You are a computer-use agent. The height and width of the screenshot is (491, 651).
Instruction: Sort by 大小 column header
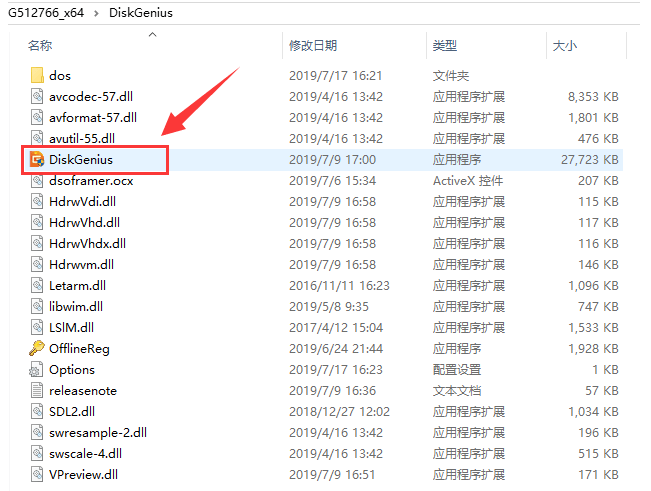[x=563, y=45]
